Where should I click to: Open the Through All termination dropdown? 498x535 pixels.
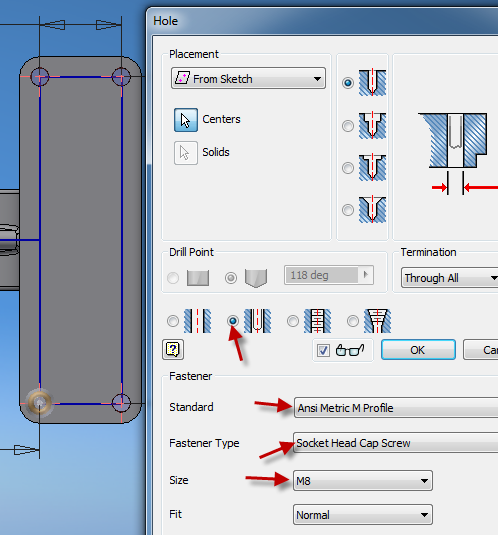pyautogui.click(x=450, y=278)
